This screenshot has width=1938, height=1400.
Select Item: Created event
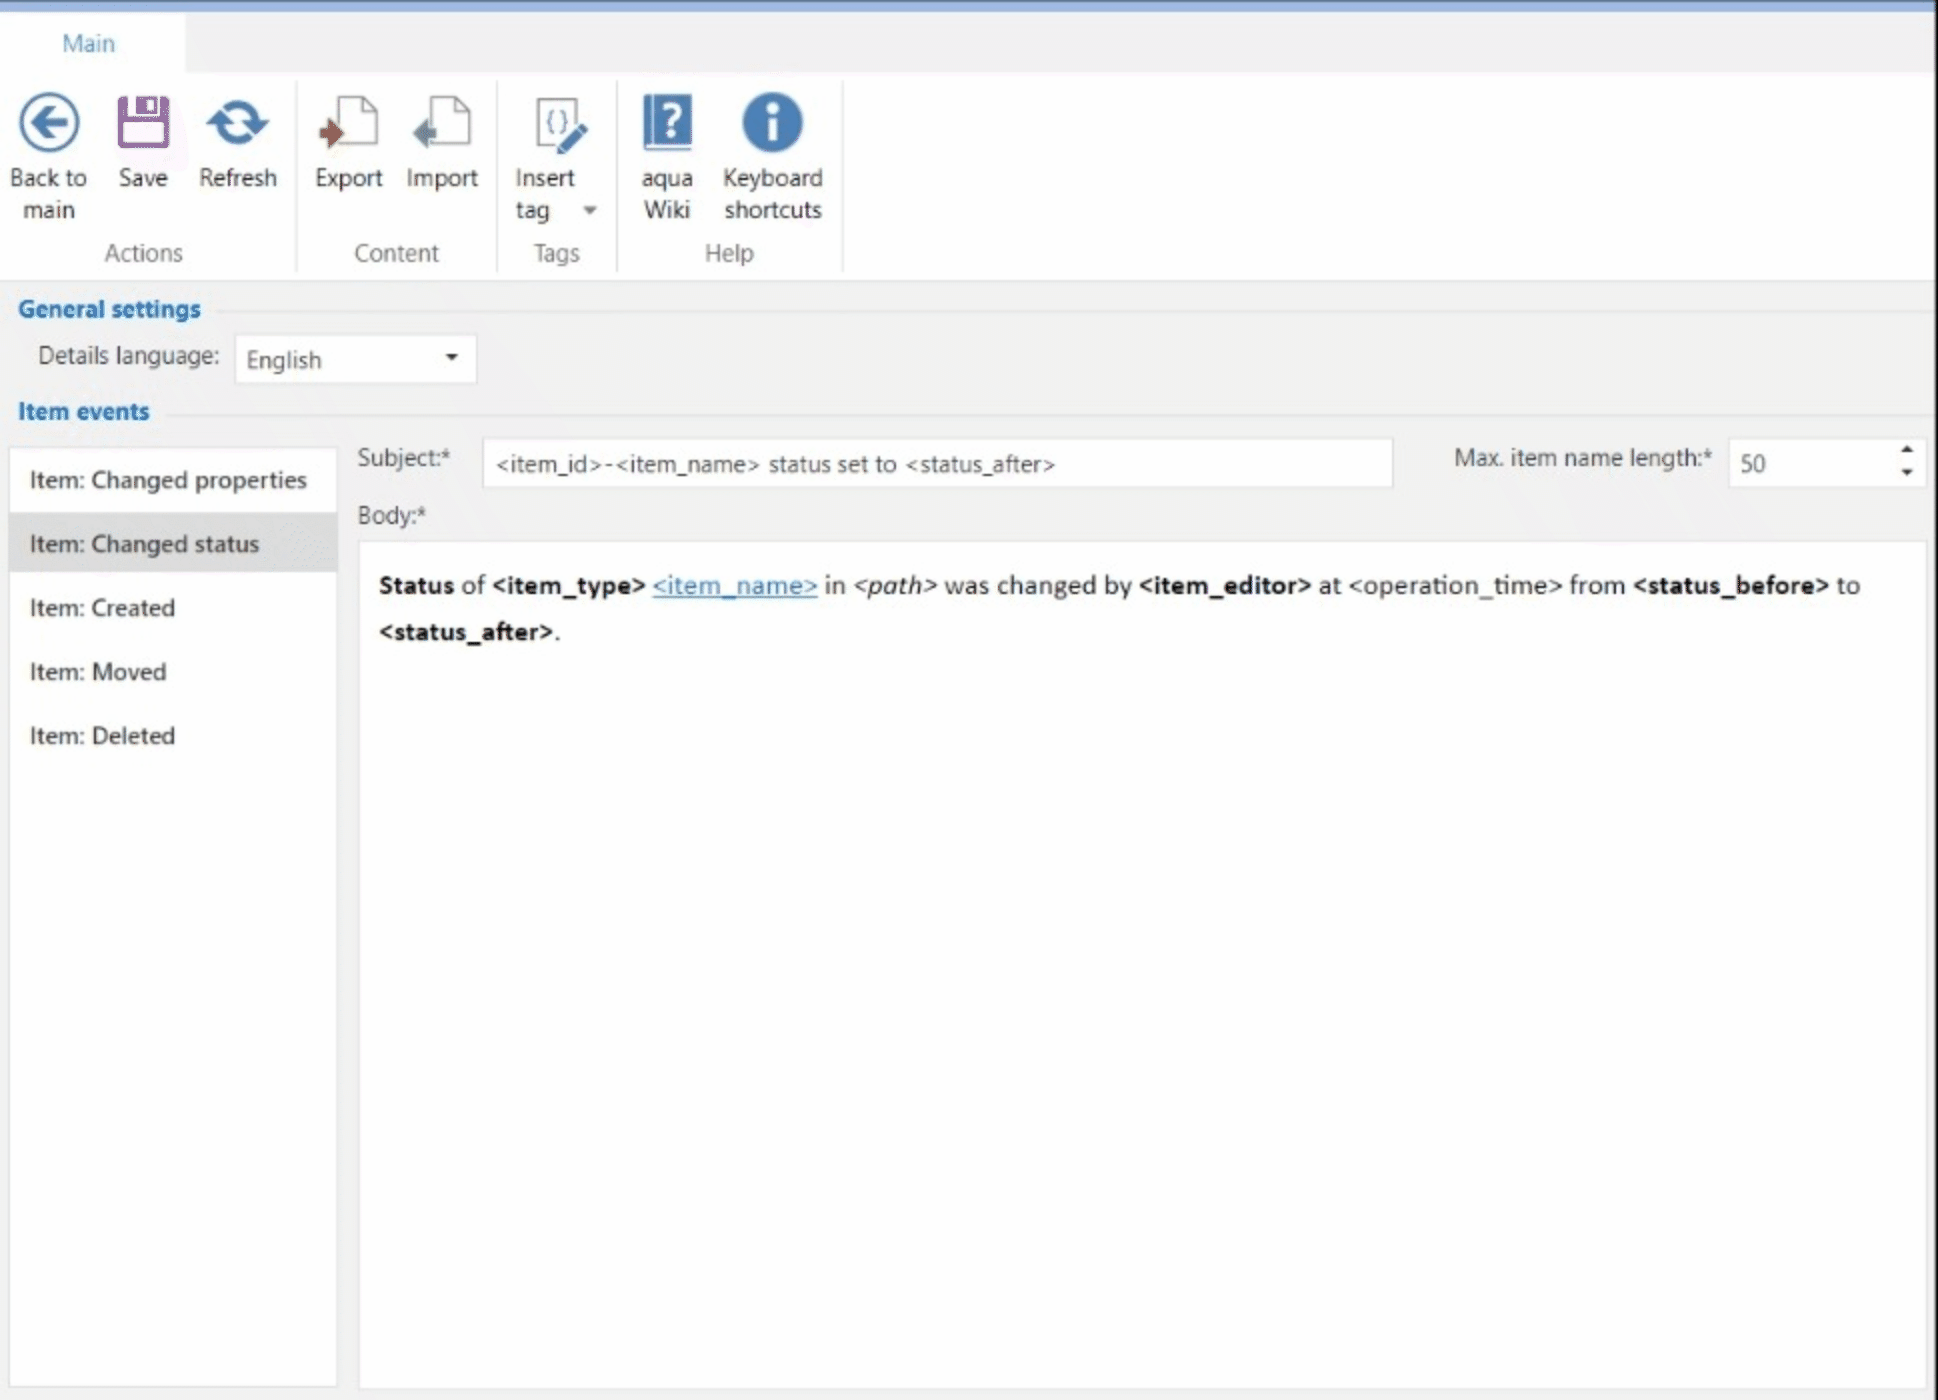pyautogui.click(x=102, y=609)
